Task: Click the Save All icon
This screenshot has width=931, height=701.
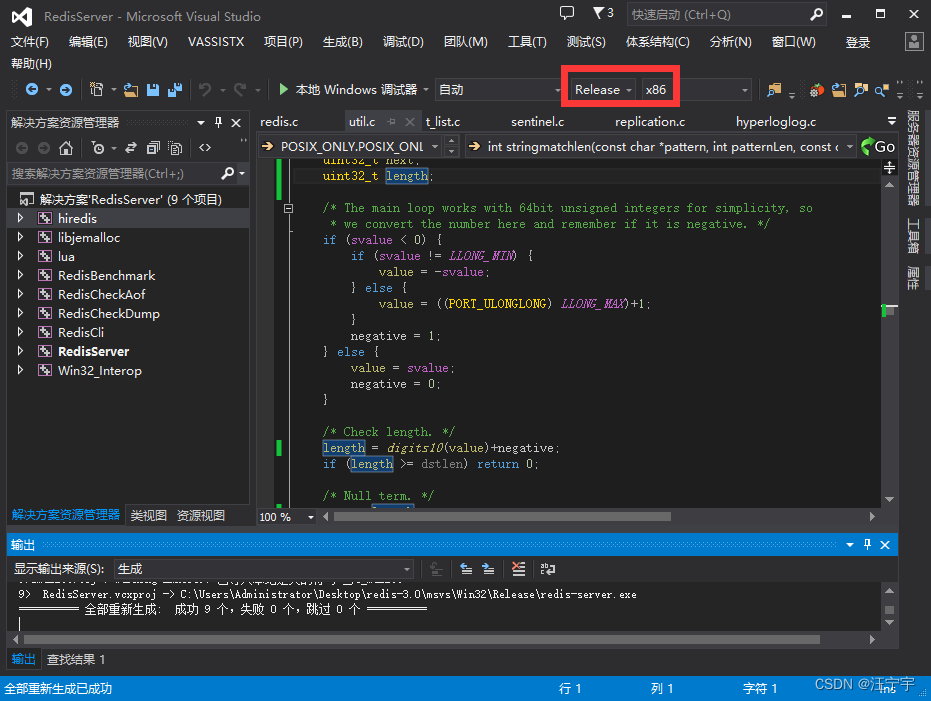Action: pyautogui.click(x=175, y=90)
